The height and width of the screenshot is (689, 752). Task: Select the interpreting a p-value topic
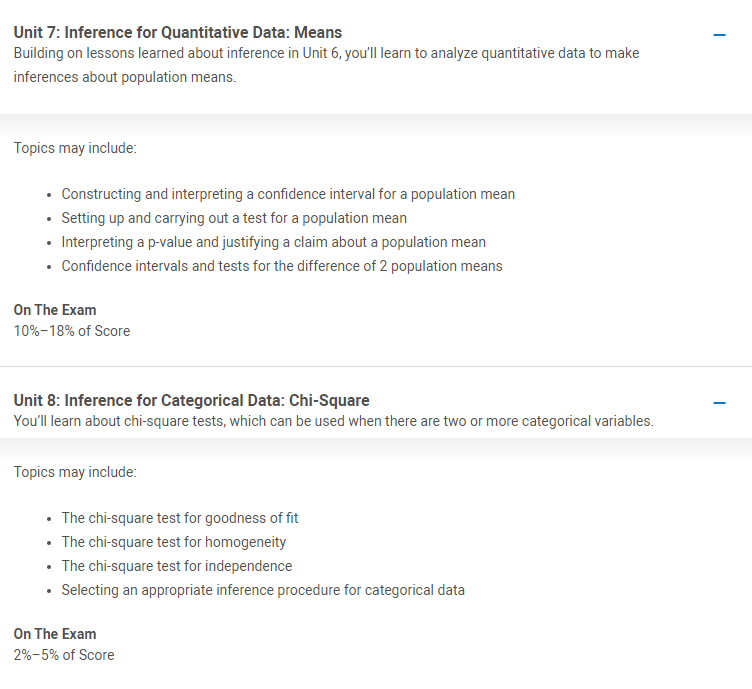[273, 242]
